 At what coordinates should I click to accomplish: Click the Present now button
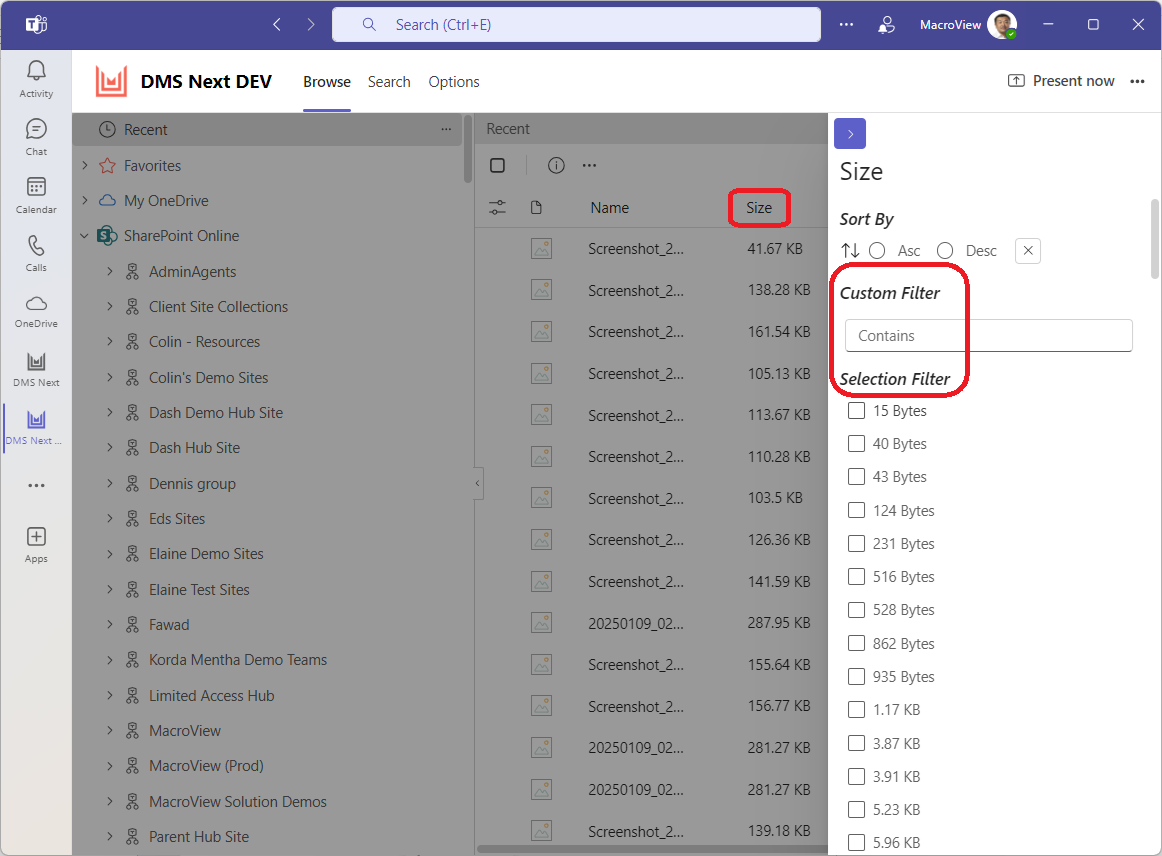[1061, 81]
